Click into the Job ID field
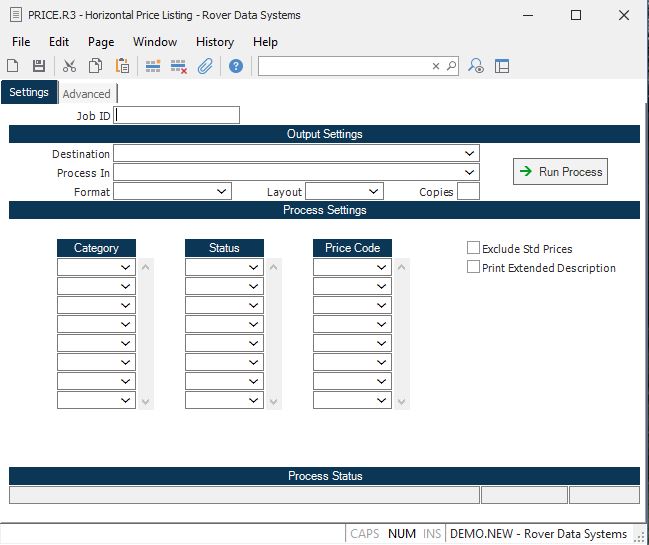649x545 pixels. tap(177, 115)
